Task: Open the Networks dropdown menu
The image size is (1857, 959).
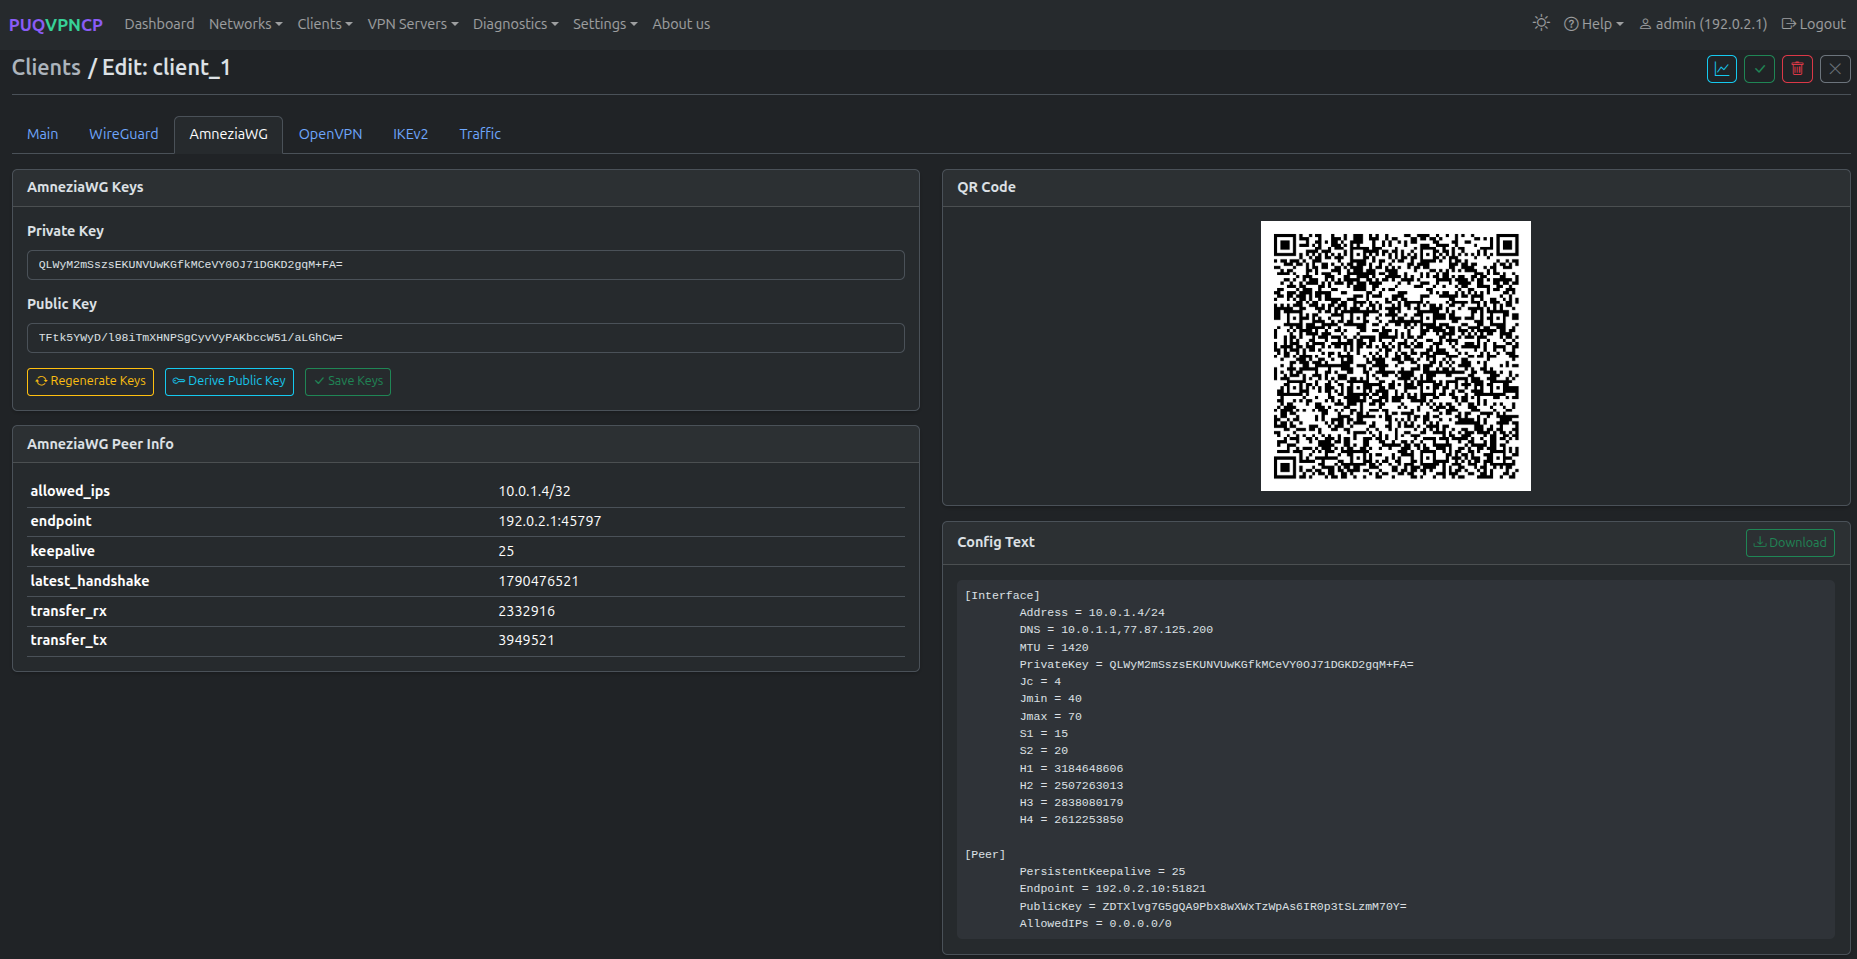Action: [246, 24]
